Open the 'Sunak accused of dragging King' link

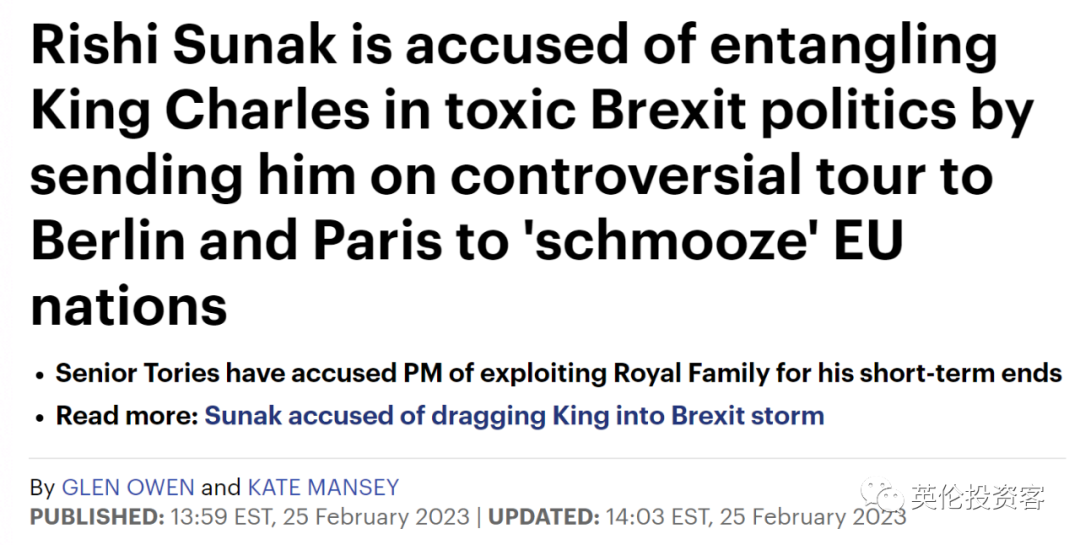(515, 415)
